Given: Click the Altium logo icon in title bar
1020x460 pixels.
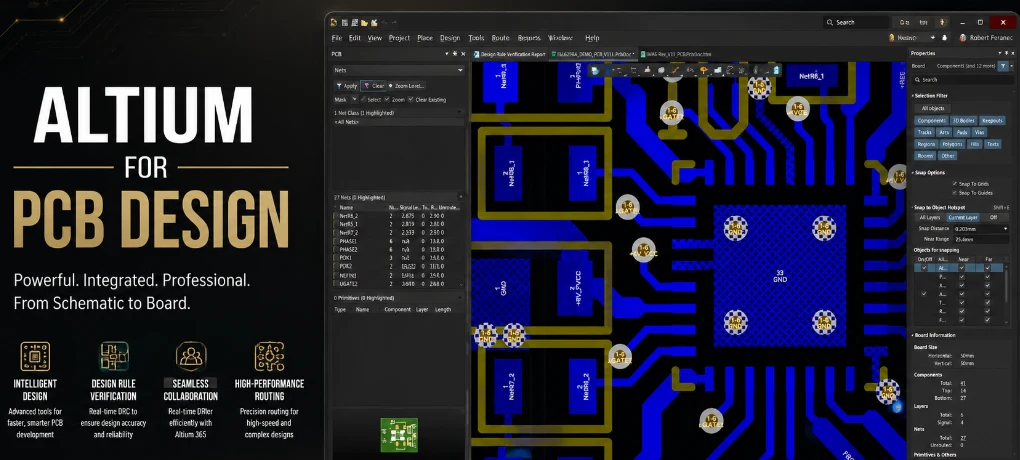Looking at the screenshot, I should [333, 22].
